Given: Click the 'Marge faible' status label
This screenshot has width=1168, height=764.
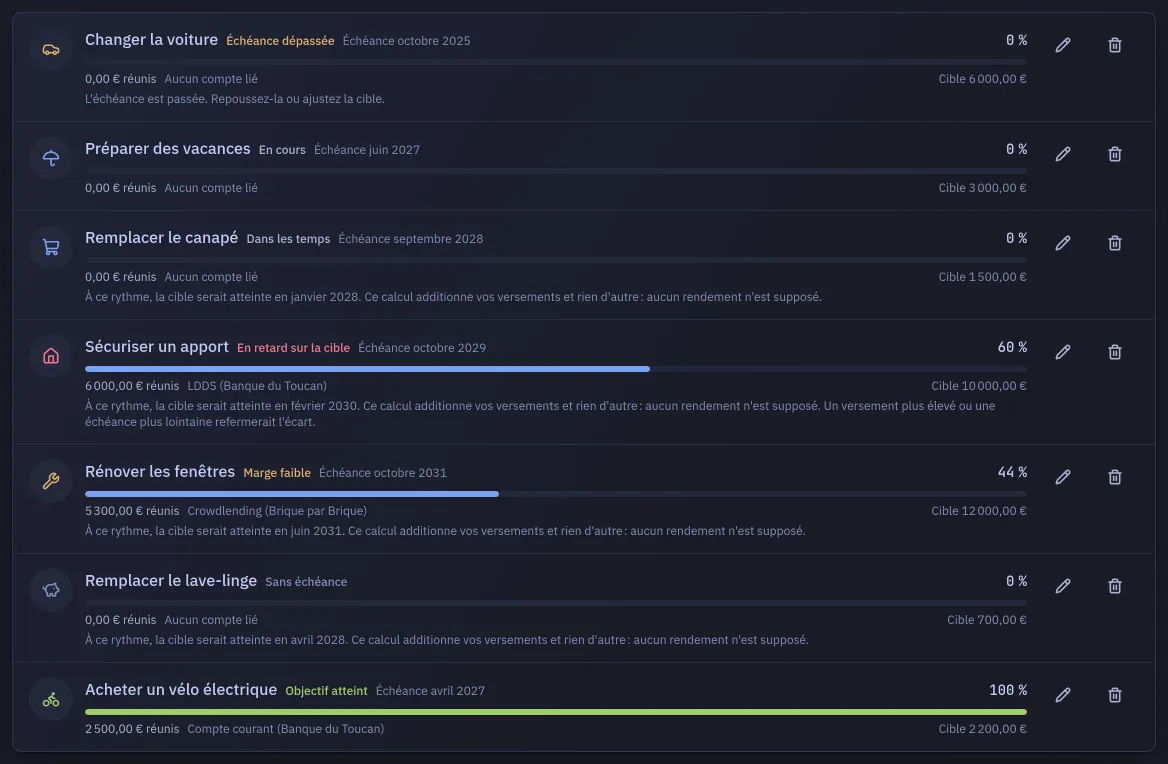Looking at the screenshot, I should 277,473.
